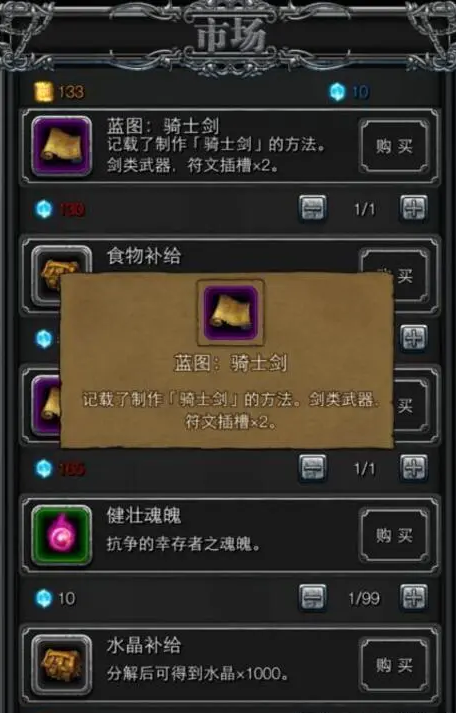This screenshot has width=456, height=713.
Task: Tap the scroll icon inside the tooltip popup
Action: [x=231, y=313]
